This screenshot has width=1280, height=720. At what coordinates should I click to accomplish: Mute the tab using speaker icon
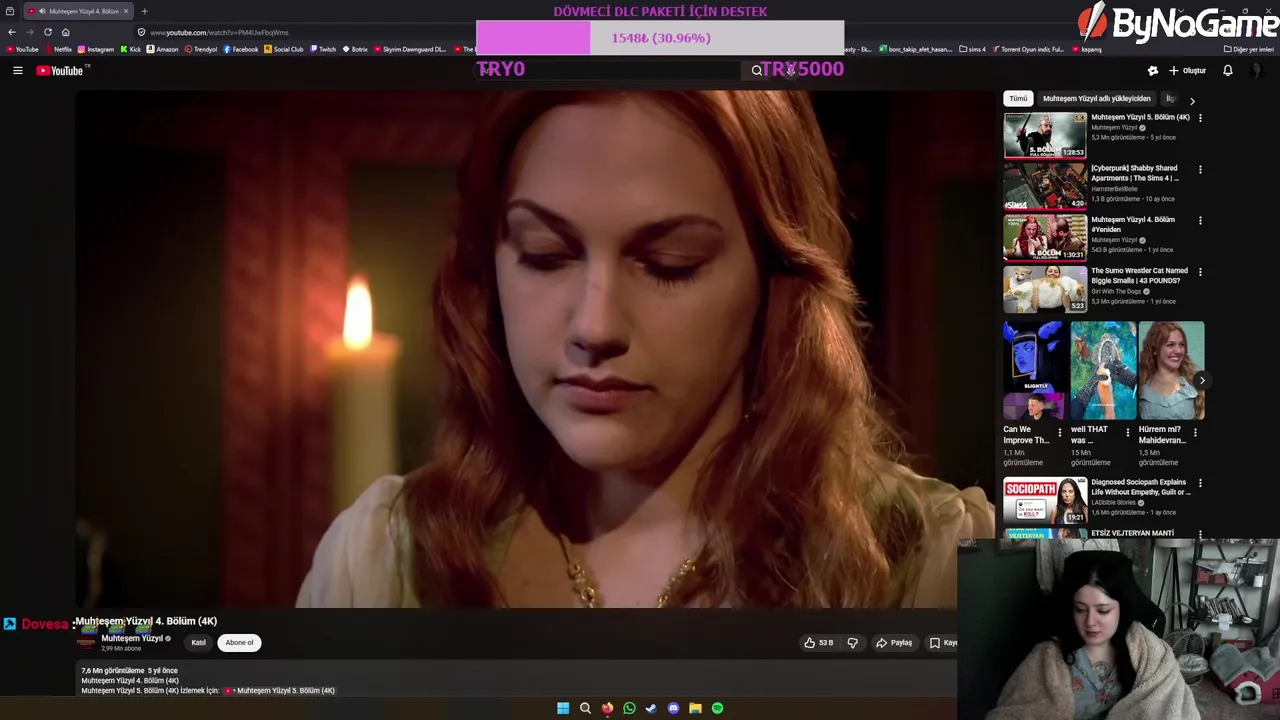[x=41, y=11]
